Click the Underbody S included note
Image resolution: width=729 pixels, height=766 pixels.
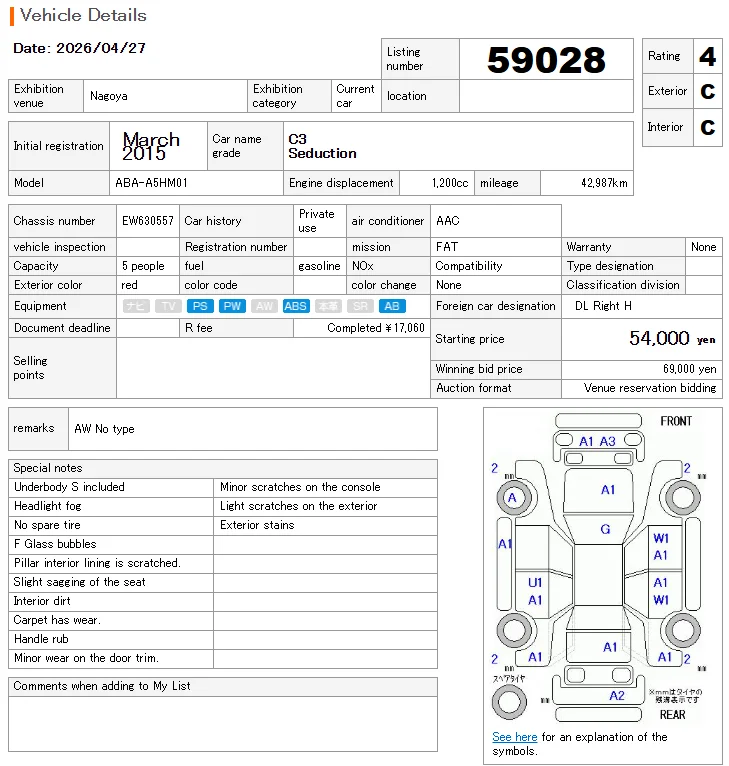69,487
